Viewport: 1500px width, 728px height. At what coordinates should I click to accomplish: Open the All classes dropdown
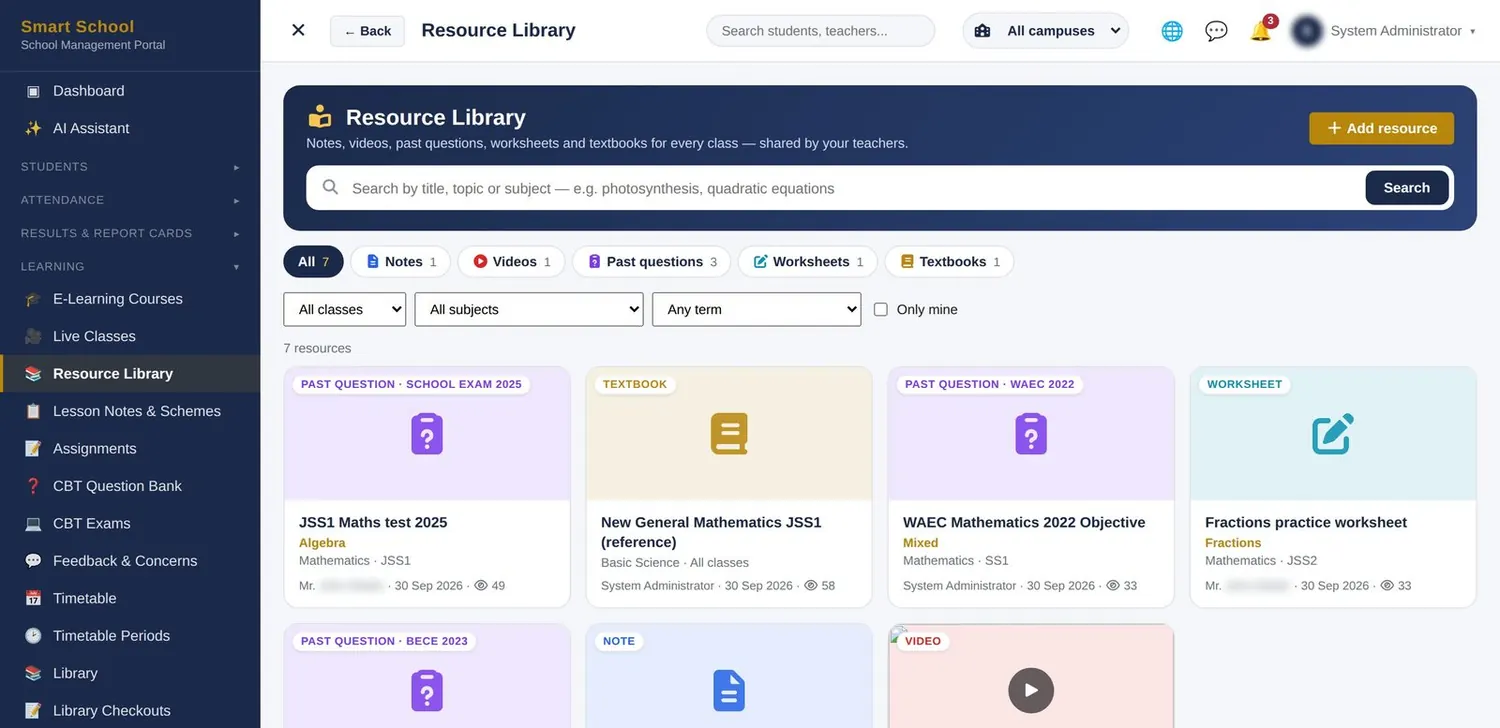(345, 309)
